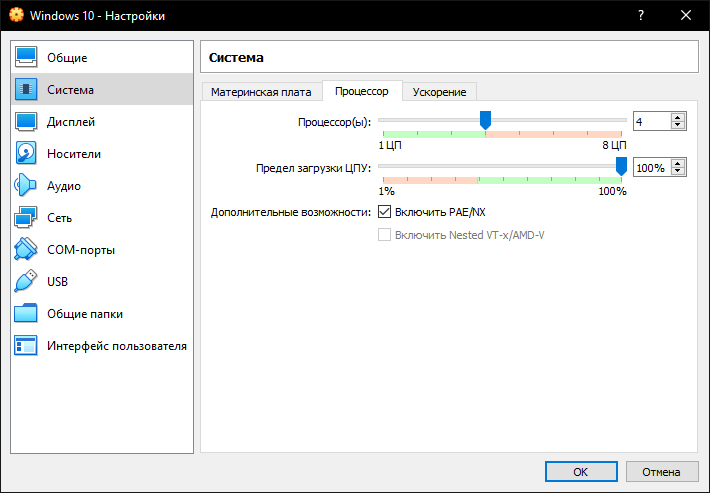The image size is (710, 493).
Task: Click the Процессор(ы): field label
Action: [x=334, y=122]
